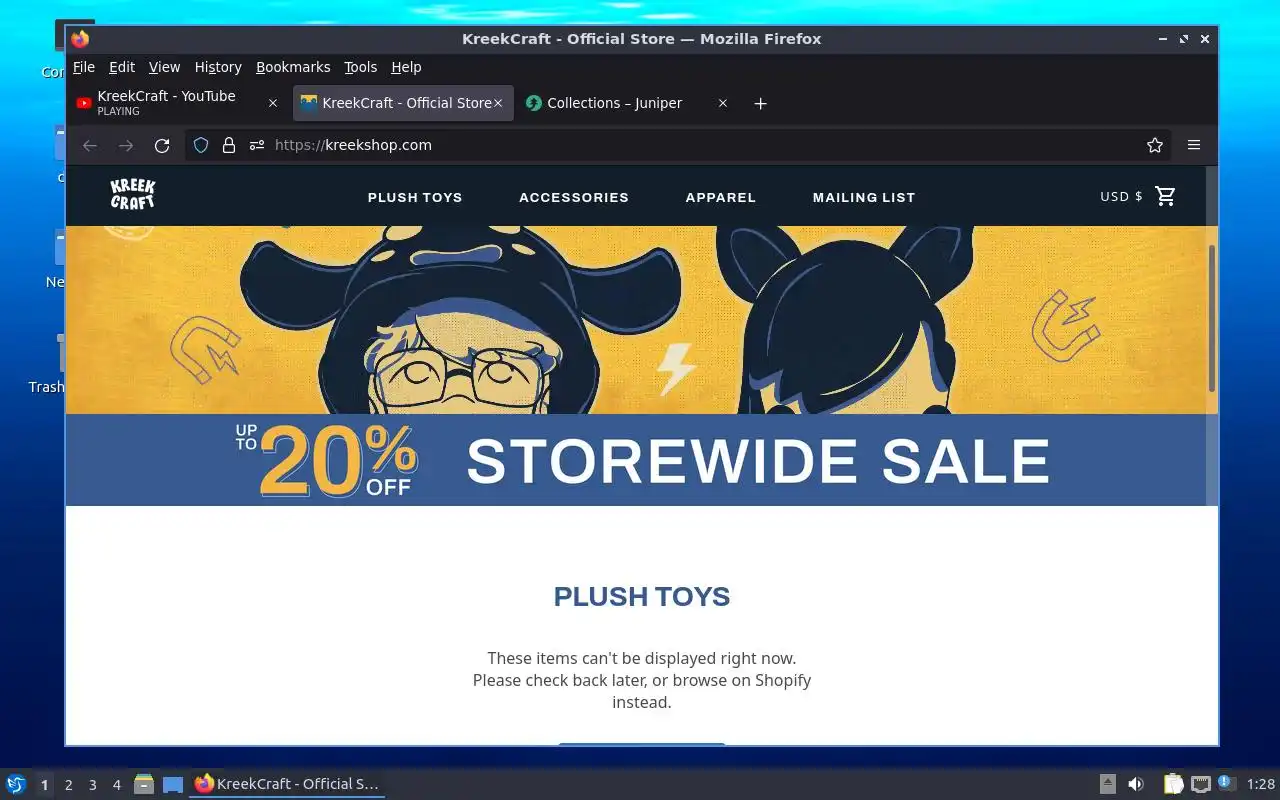Image resolution: width=1280 pixels, height=800 pixels.
Task: Switch to workspace 2 in taskbar
Action: pos(68,785)
